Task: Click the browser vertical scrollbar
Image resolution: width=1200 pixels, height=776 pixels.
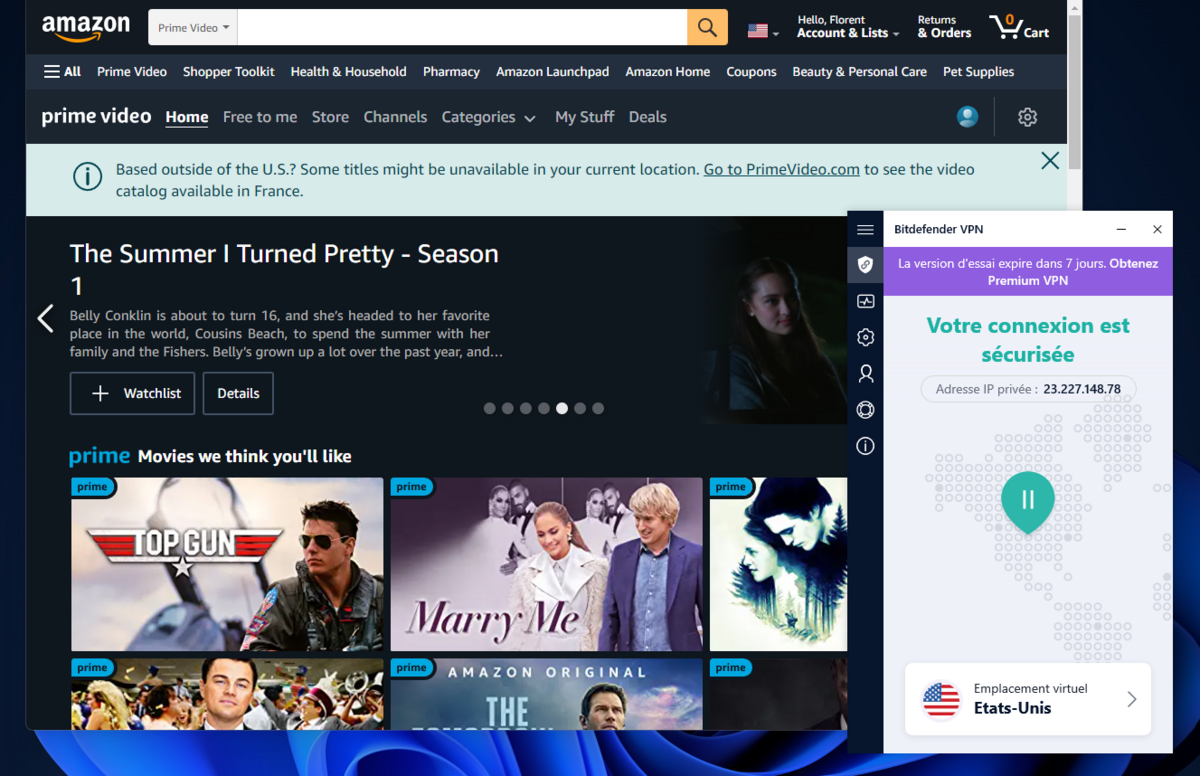Action: pyautogui.click(x=1074, y=90)
